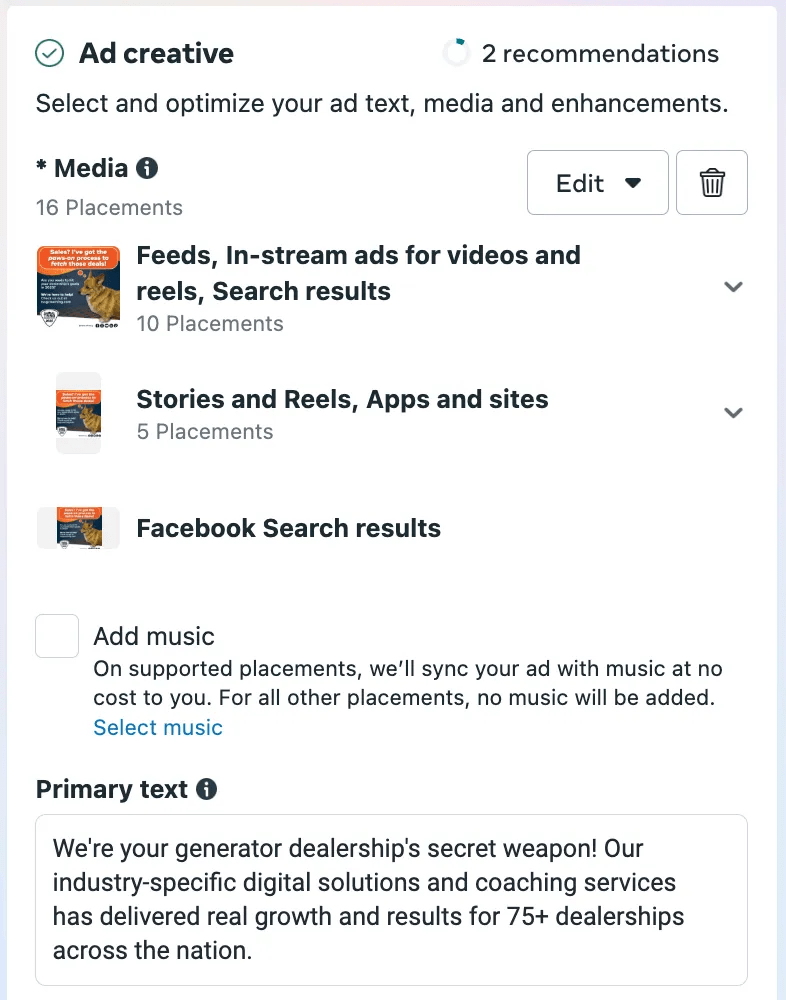Image resolution: width=786 pixels, height=1000 pixels.
Task: Click the info icon beside Primary text
Action: (x=207, y=789)
